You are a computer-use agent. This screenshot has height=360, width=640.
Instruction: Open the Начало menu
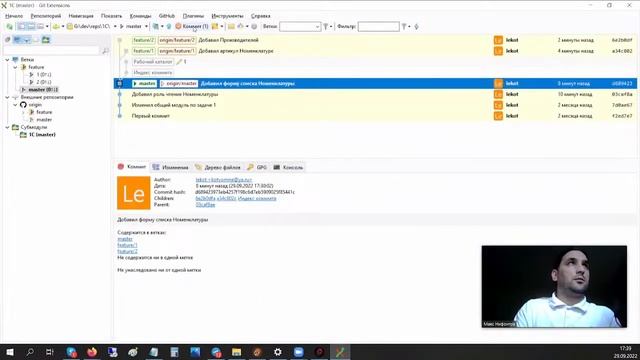pos(14,16)
